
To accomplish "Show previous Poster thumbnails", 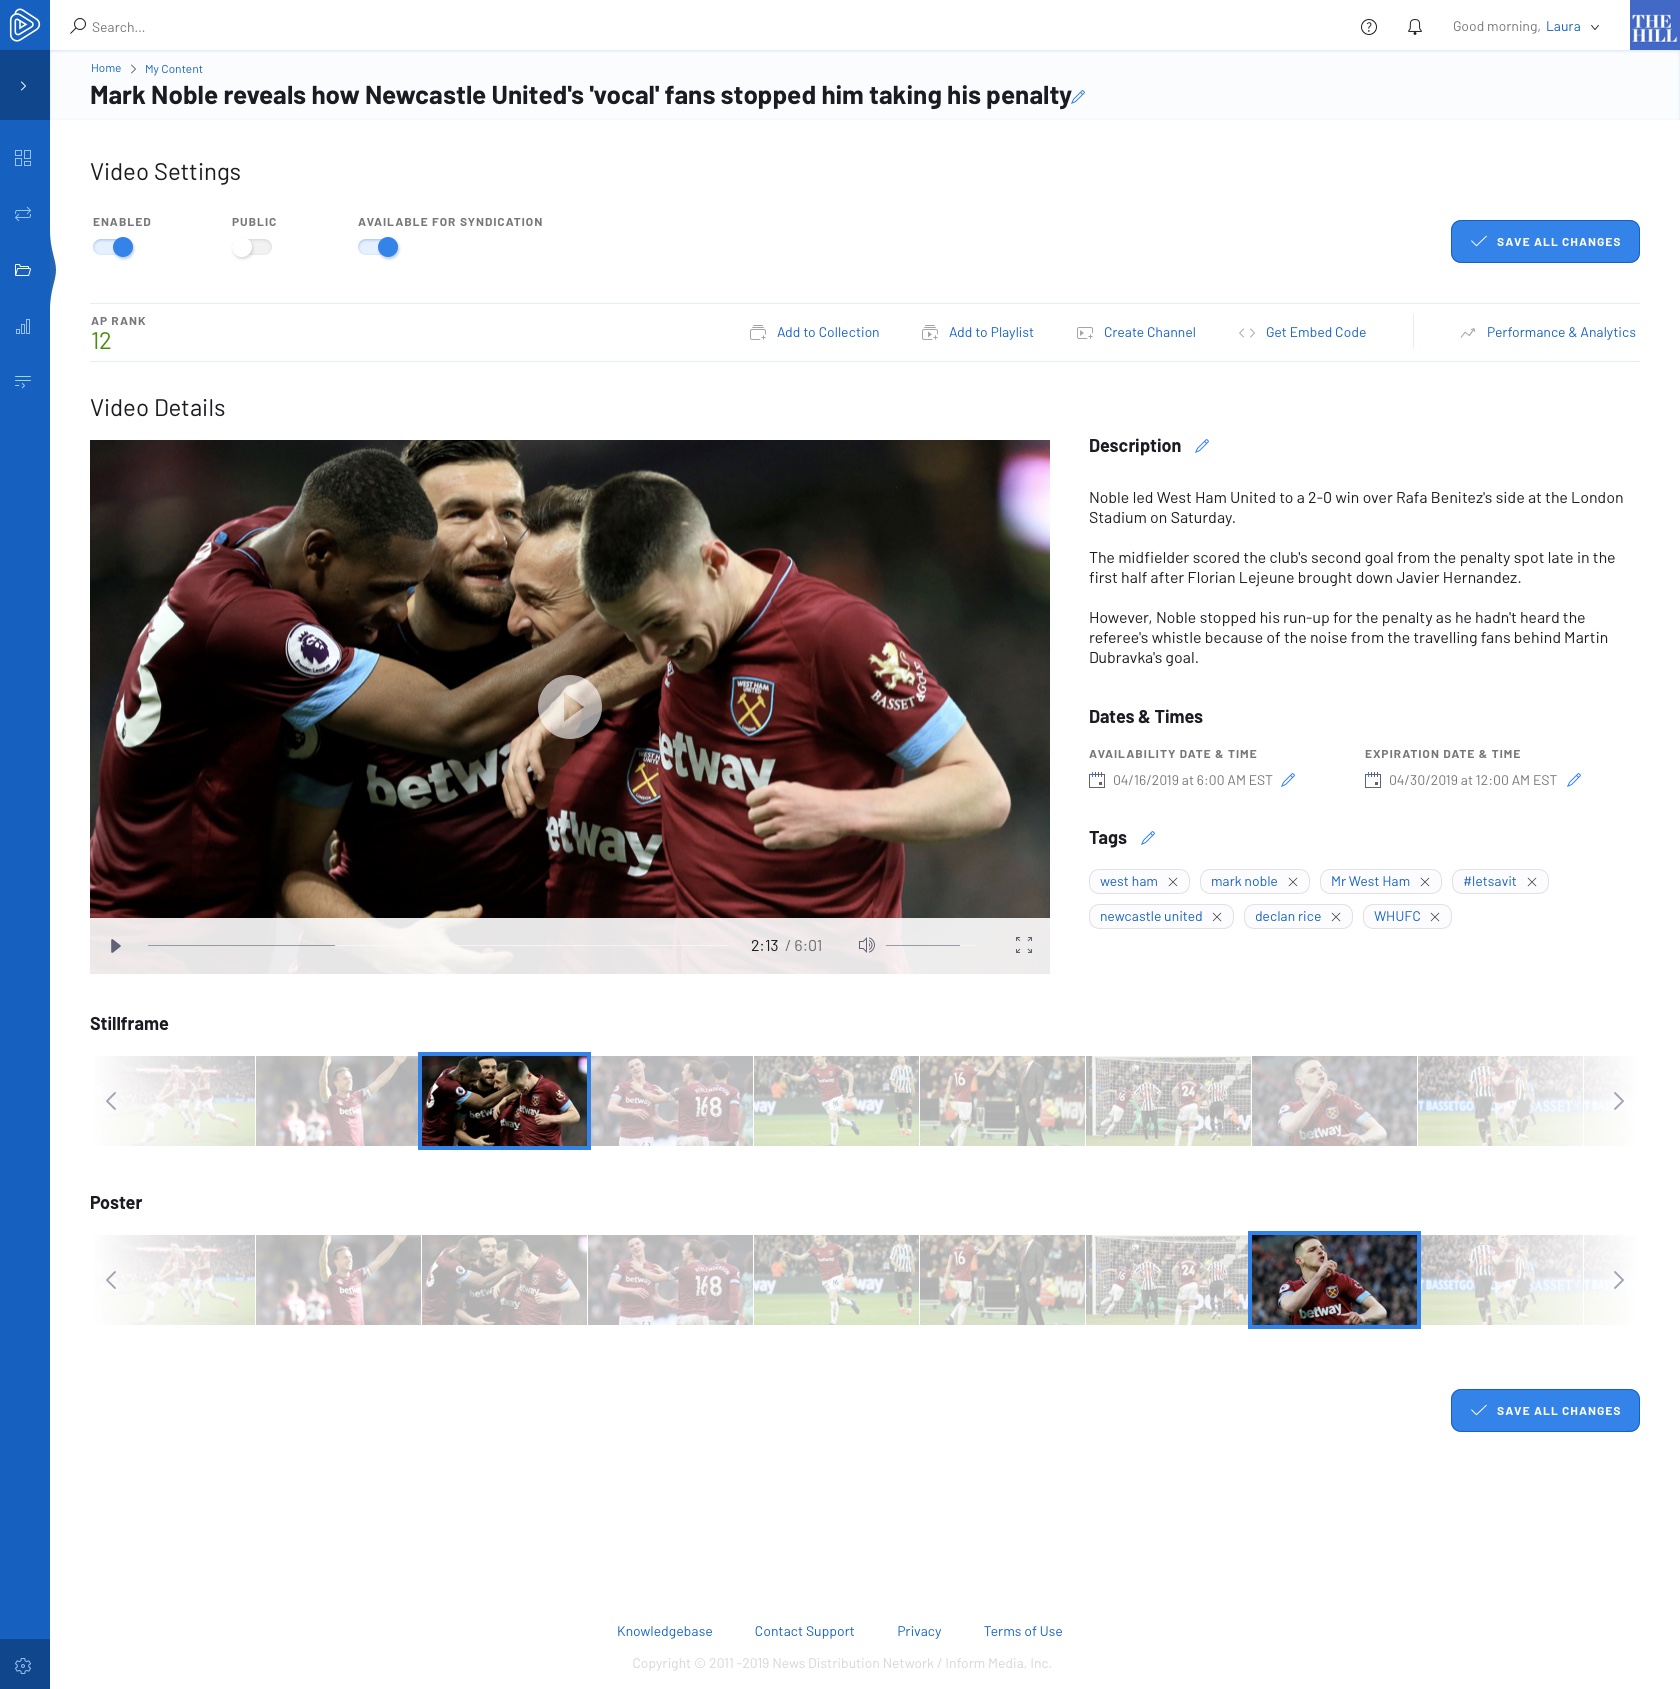I will pos(111,1280).
